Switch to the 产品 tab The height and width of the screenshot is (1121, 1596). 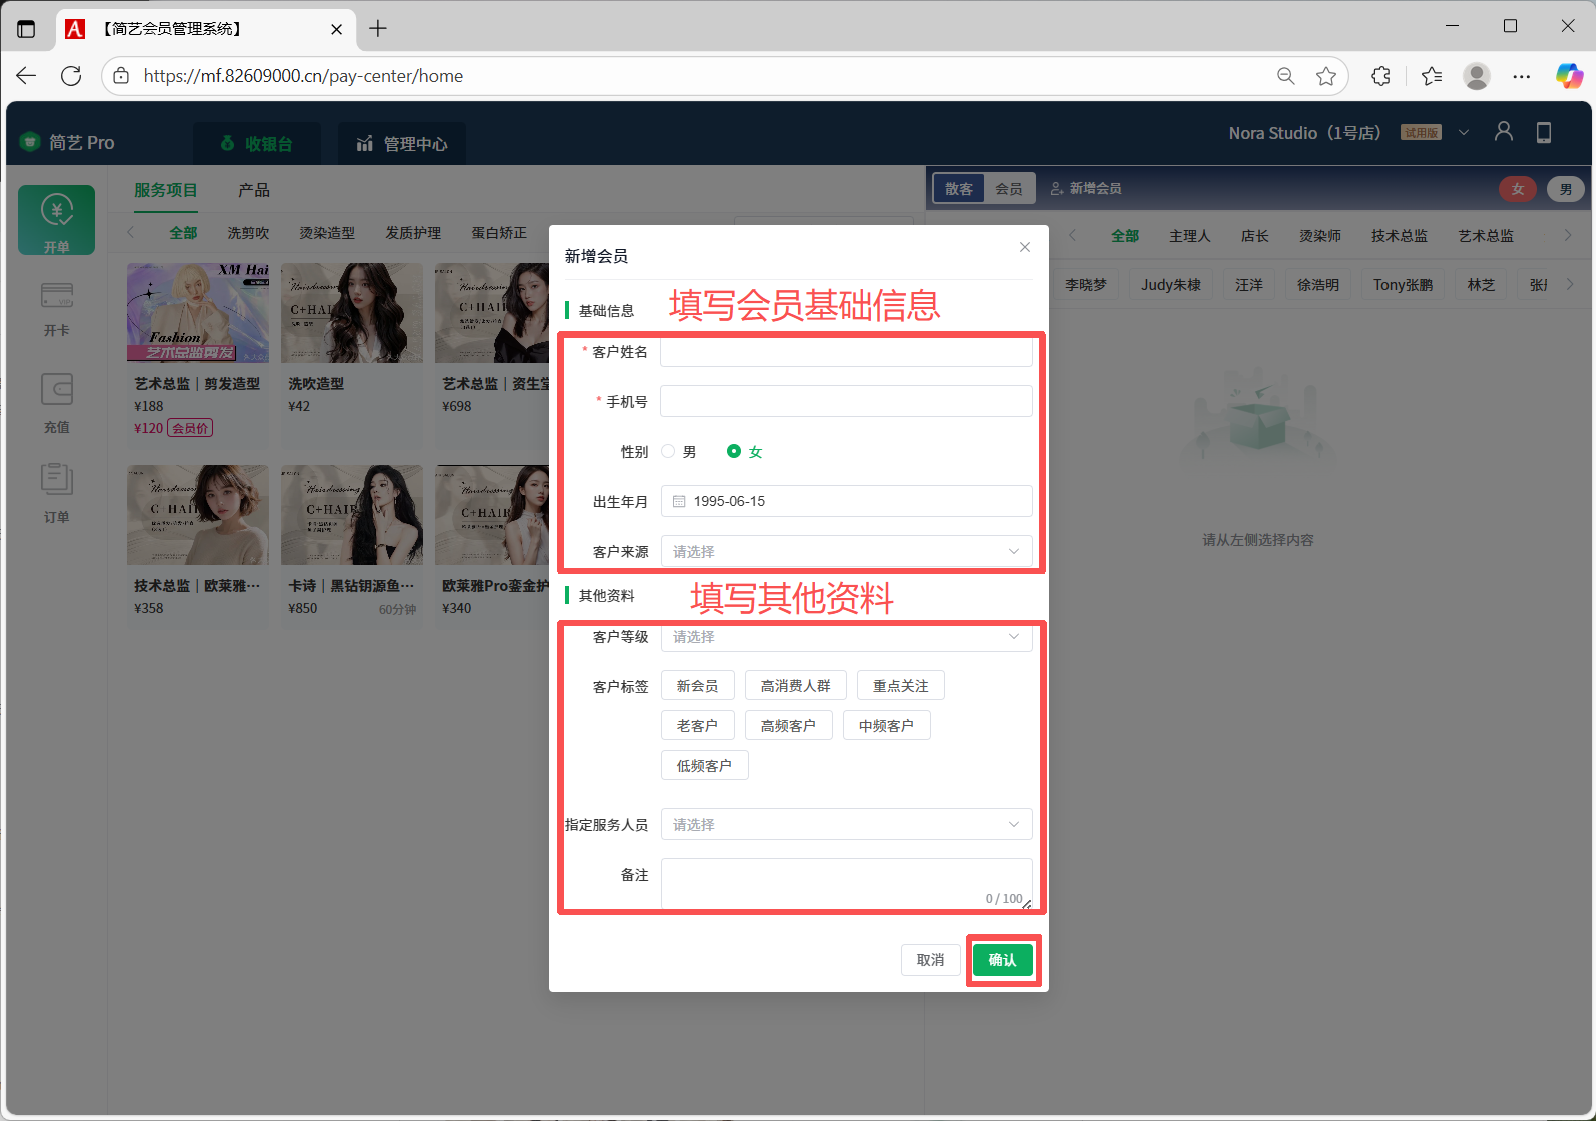pyautogui.click(x=254, y=190)
